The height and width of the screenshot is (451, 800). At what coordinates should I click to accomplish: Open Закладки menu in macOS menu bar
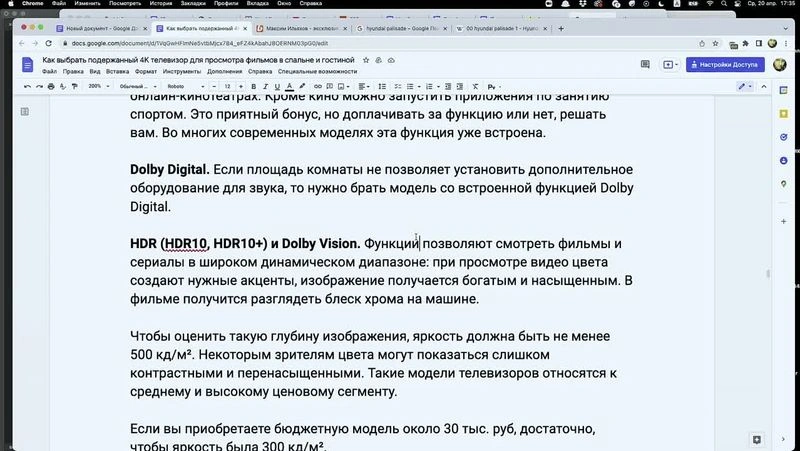(193, 3)
